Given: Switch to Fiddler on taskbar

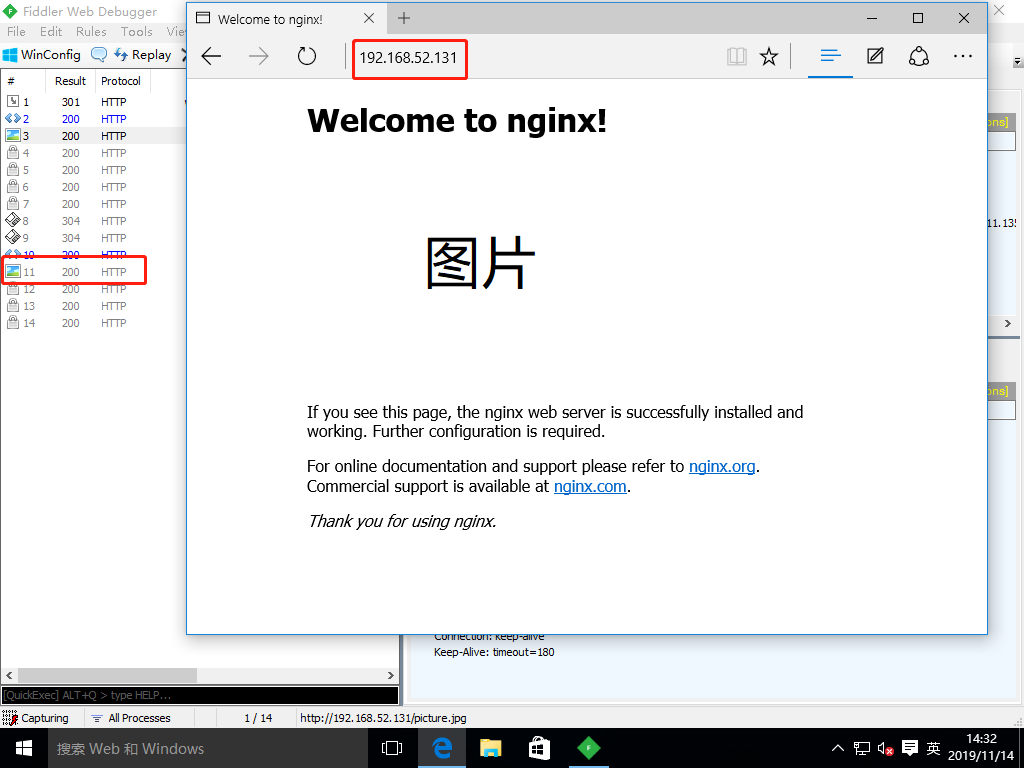Looking at the screenshot, I should [588, 748].
